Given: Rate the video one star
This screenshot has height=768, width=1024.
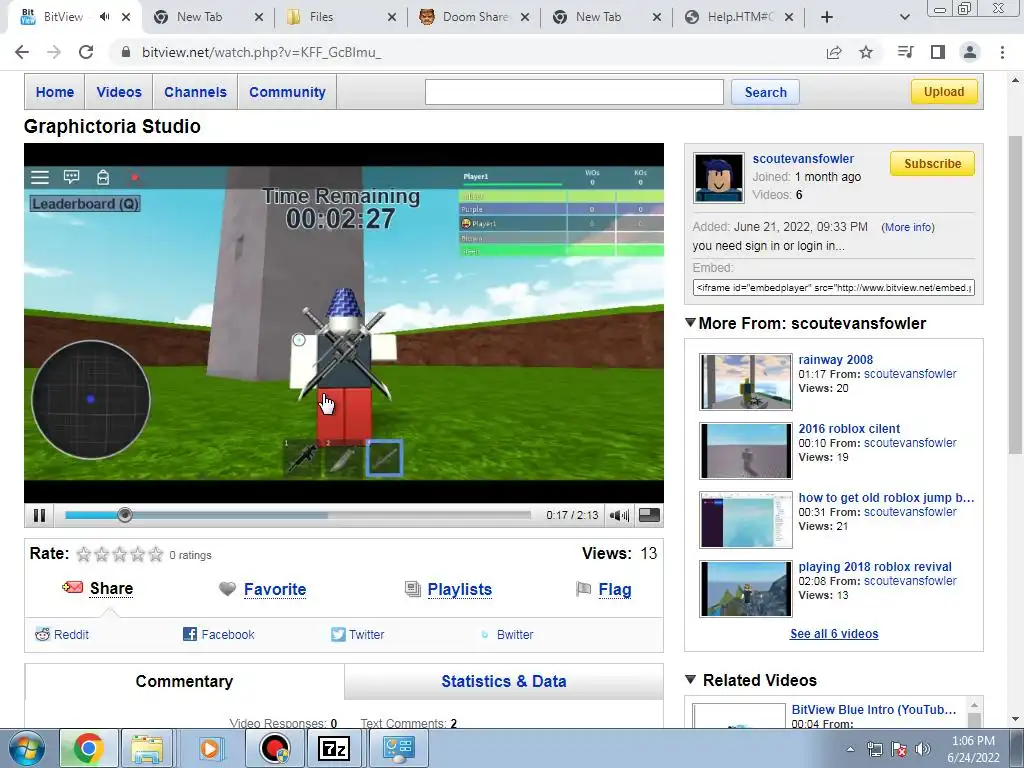Looking at the screenshot, I should [84, 554].
